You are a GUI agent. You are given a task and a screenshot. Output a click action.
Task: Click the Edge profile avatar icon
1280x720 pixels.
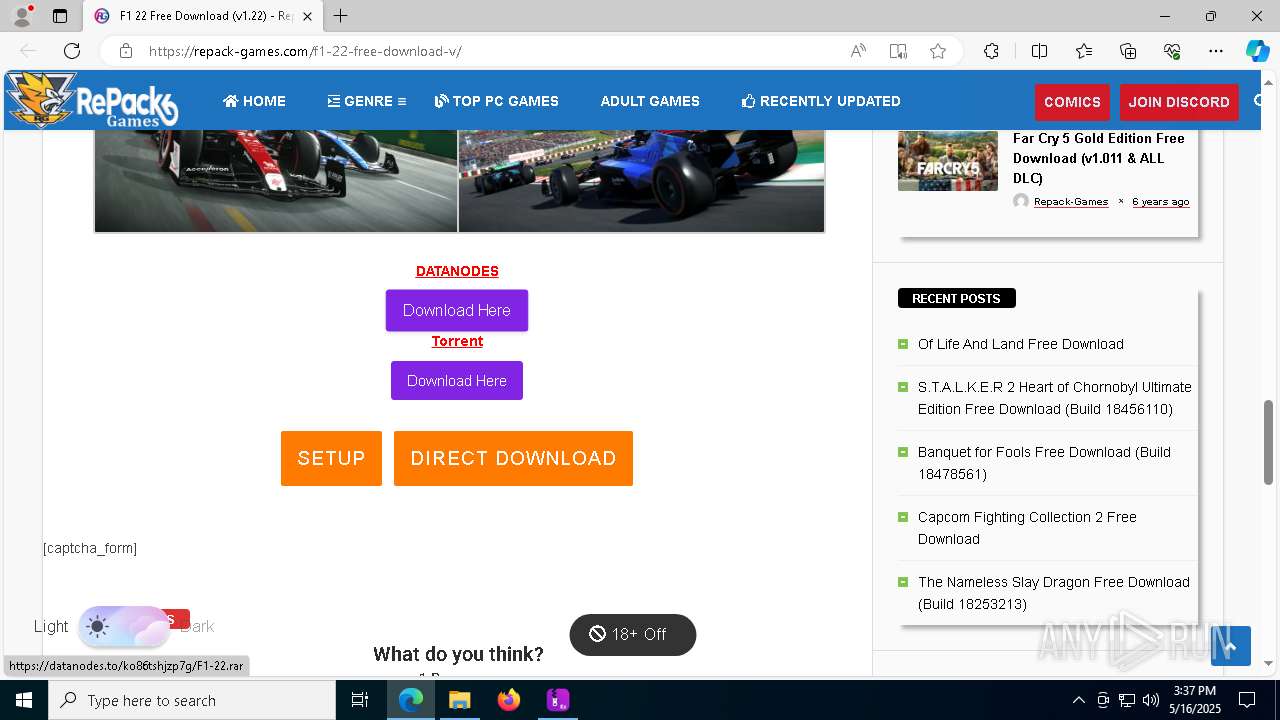click(21, 16)
